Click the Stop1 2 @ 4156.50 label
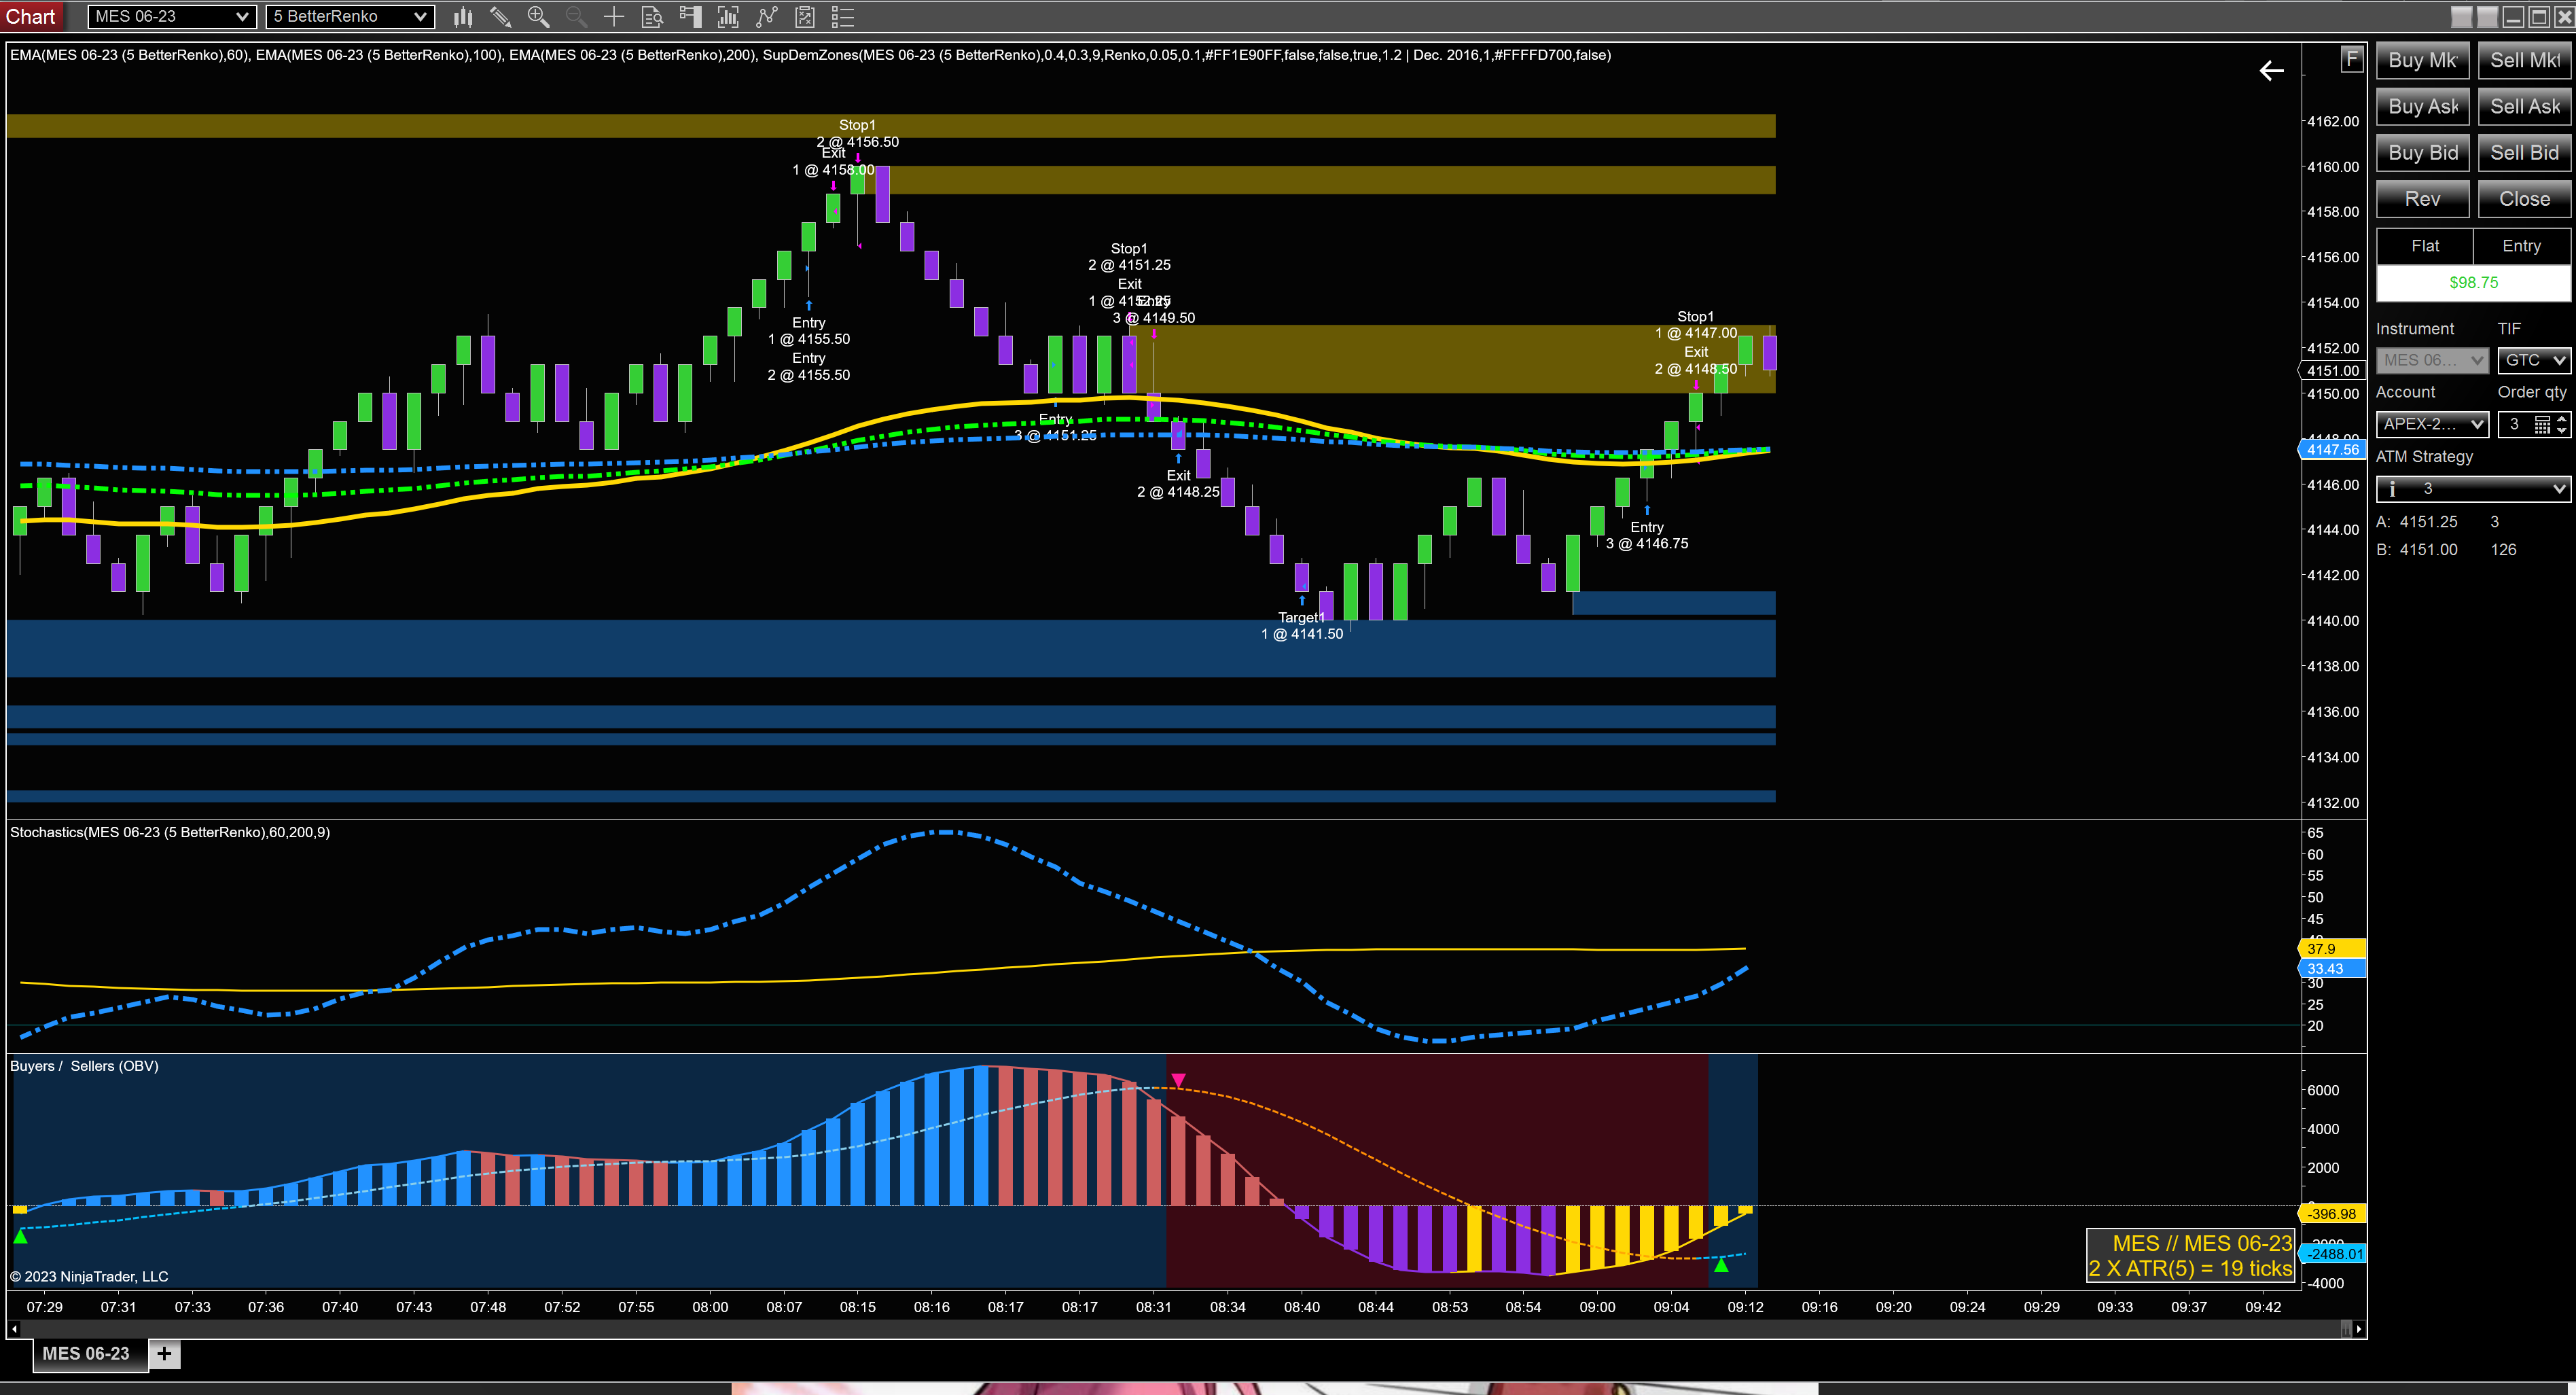Viewport: 2576px width, 1395px height. (x=857, y=134)
